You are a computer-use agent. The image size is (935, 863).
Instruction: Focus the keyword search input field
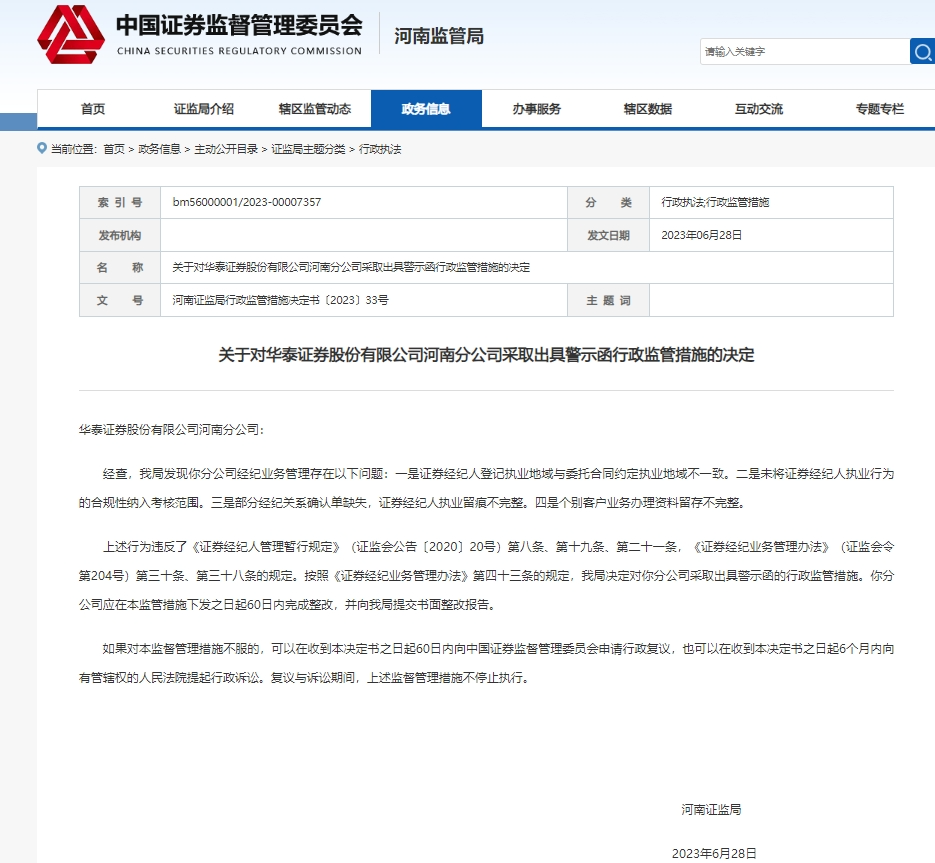point(804,51)
